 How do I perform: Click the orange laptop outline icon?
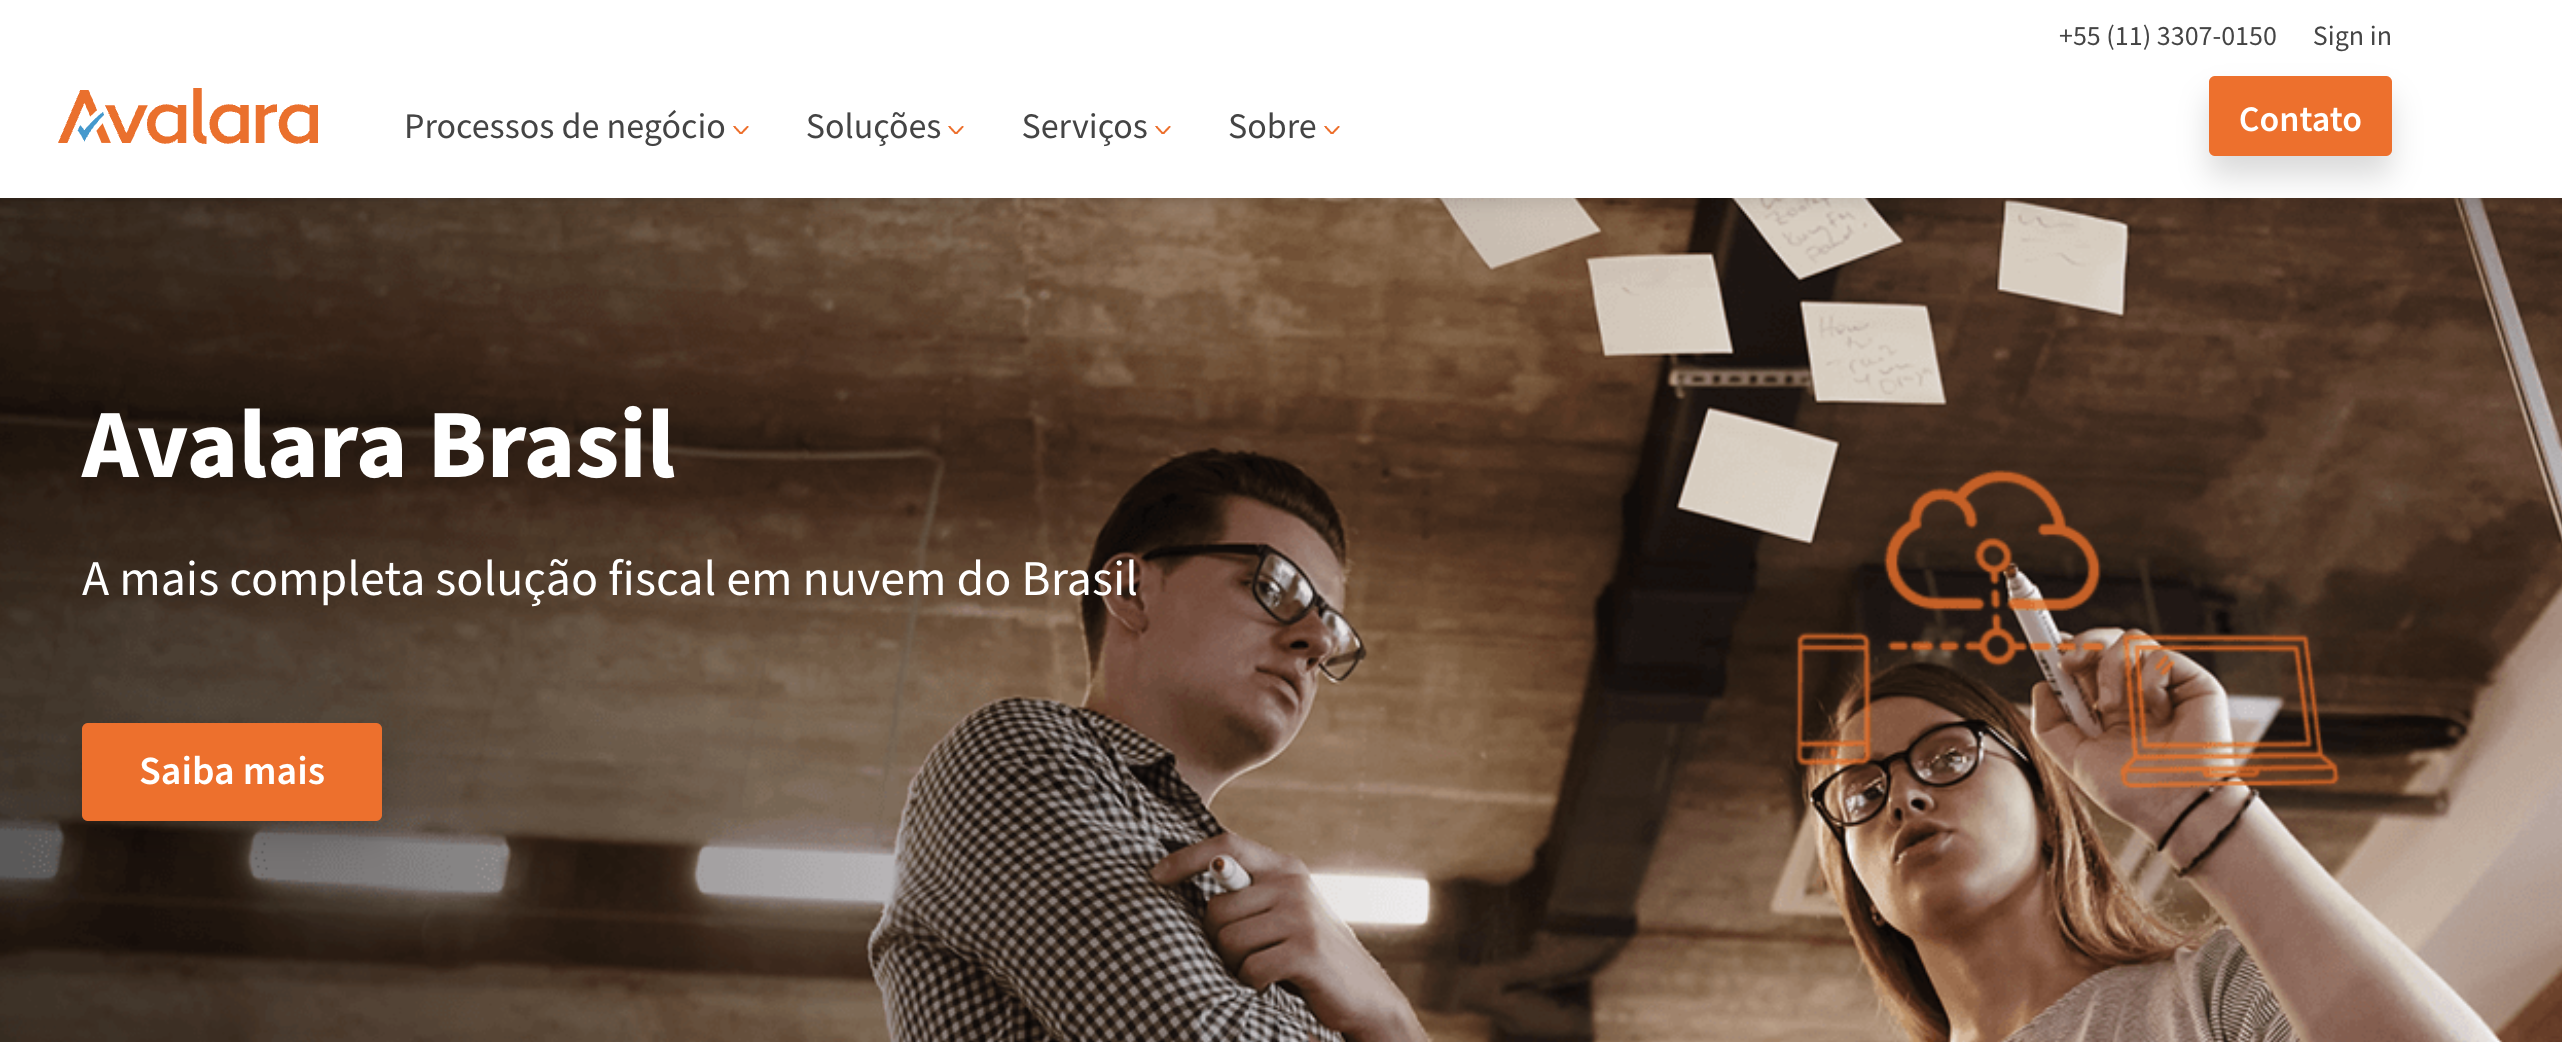pyautogui.click(x=2228, y=711)
